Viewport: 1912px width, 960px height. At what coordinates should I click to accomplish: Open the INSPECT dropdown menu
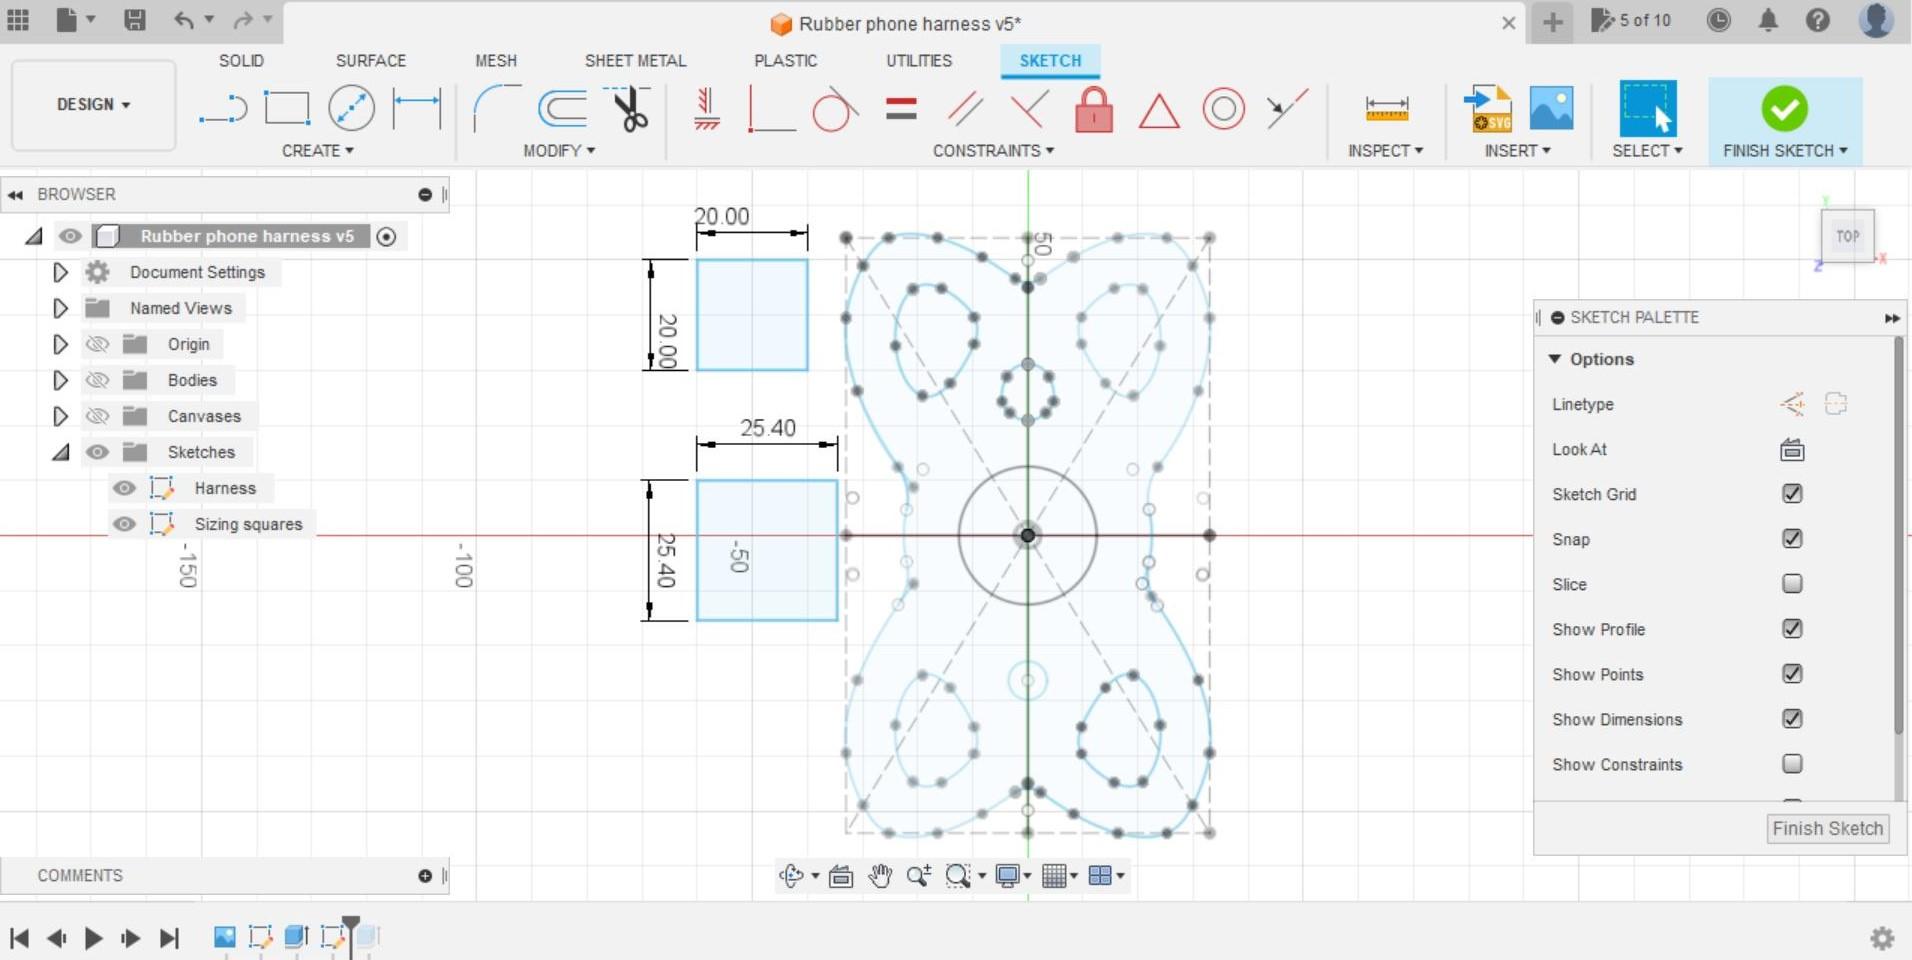(x=1385, y=151)
